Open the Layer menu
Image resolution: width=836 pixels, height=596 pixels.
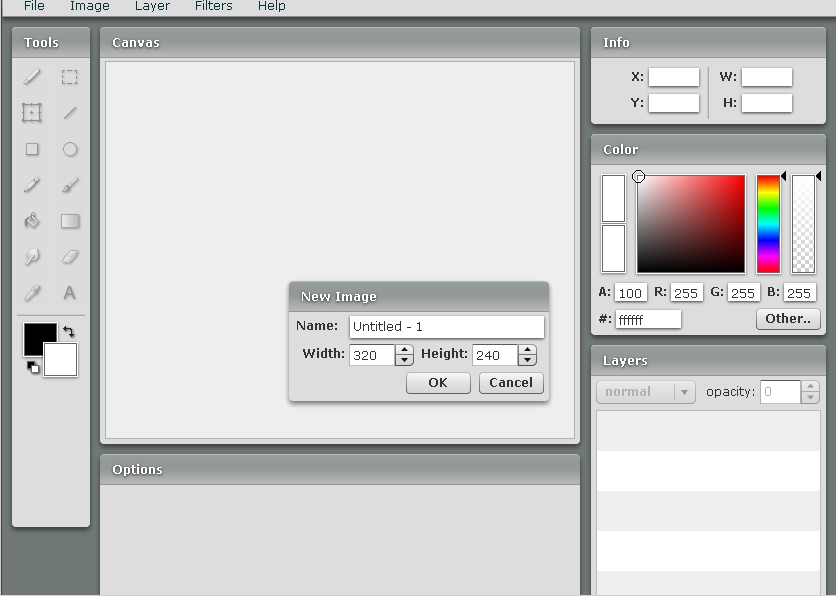pos(152,6)
